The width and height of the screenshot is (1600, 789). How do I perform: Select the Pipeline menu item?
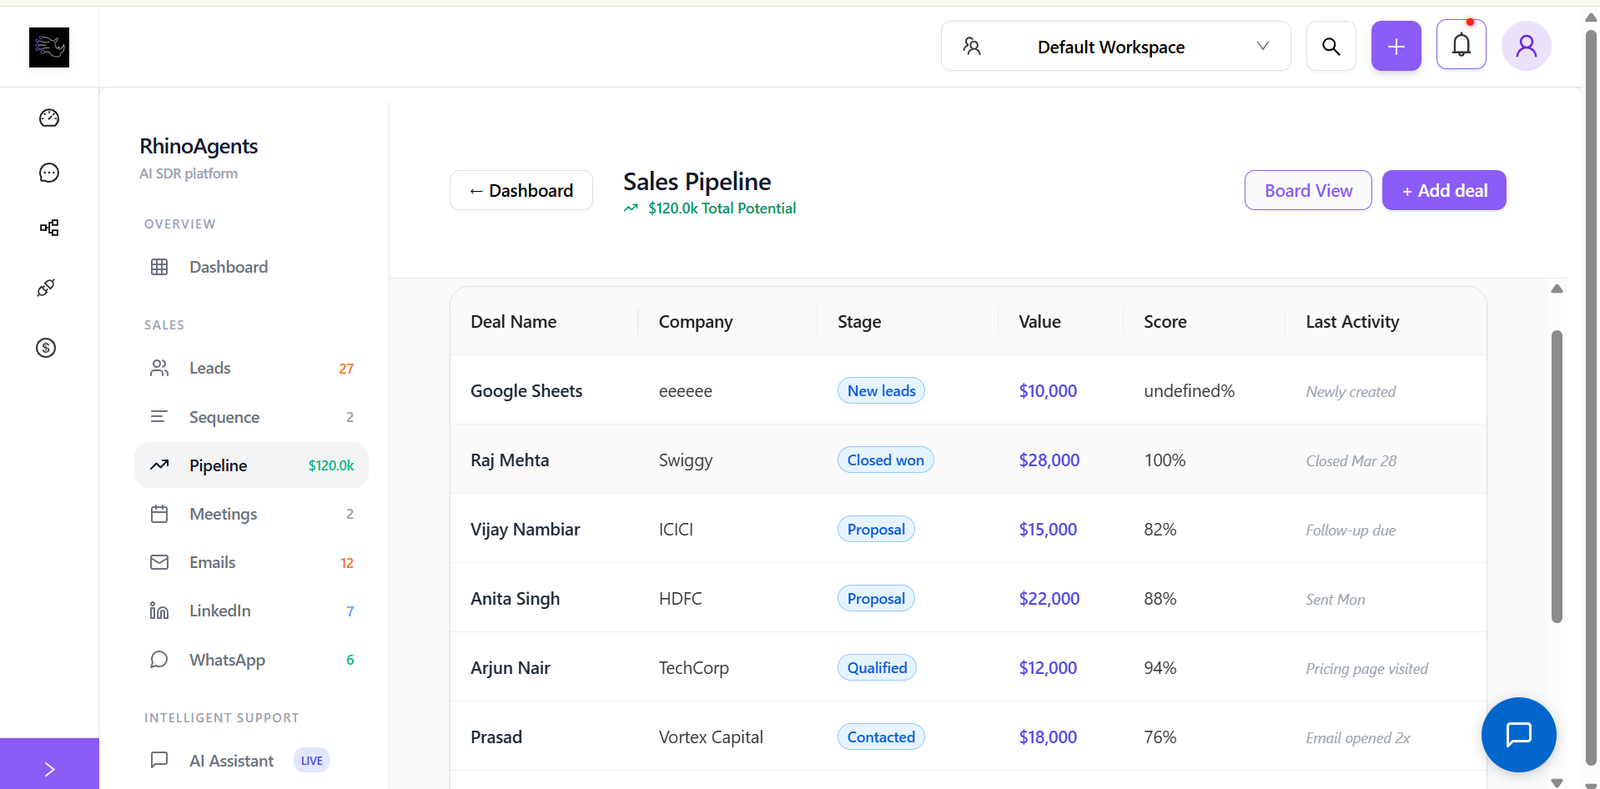click(251, 465)
